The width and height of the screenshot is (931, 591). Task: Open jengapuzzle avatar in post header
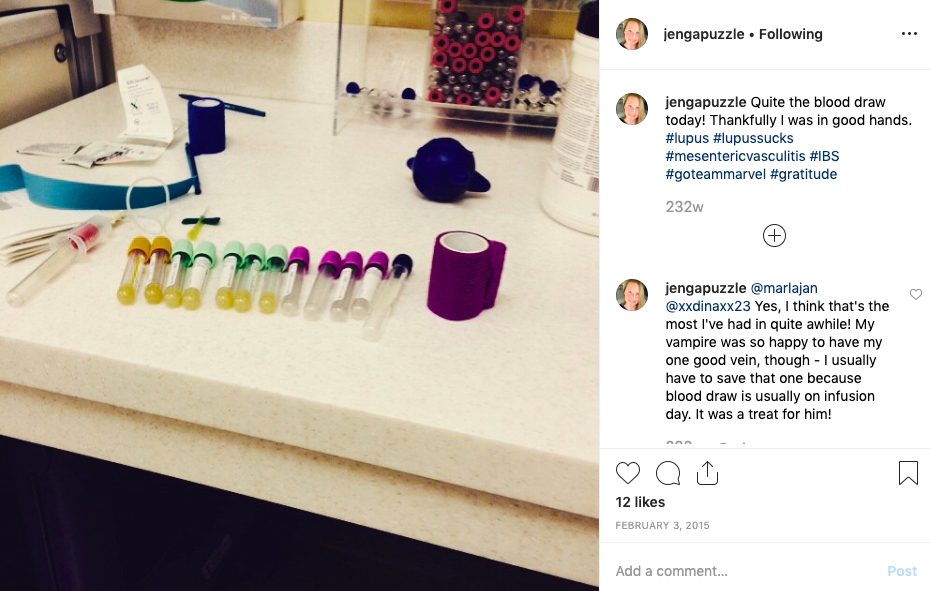[632, 34]
